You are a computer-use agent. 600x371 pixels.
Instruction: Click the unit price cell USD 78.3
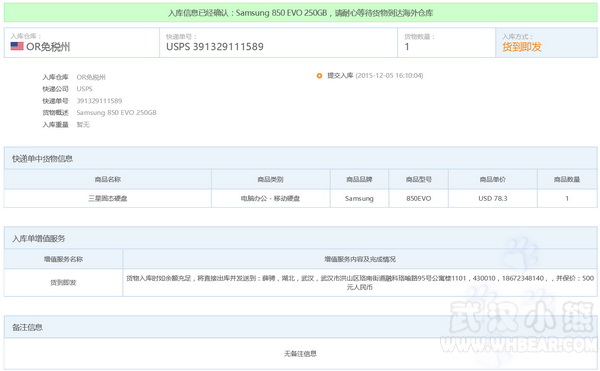coord(493,199)
